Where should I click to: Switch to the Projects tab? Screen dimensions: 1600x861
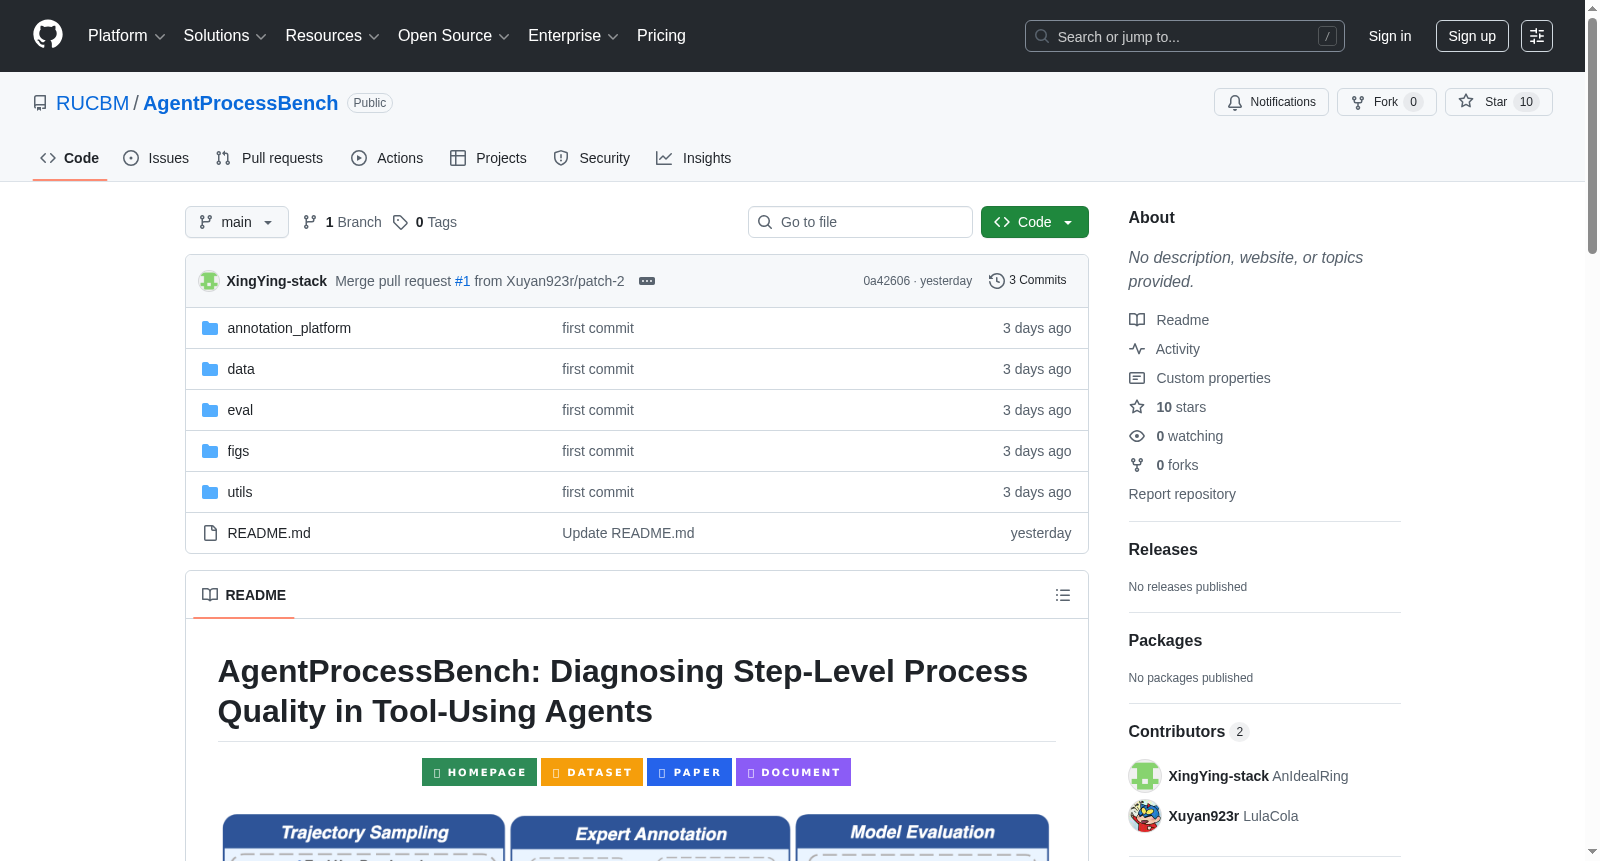[488, 158]
